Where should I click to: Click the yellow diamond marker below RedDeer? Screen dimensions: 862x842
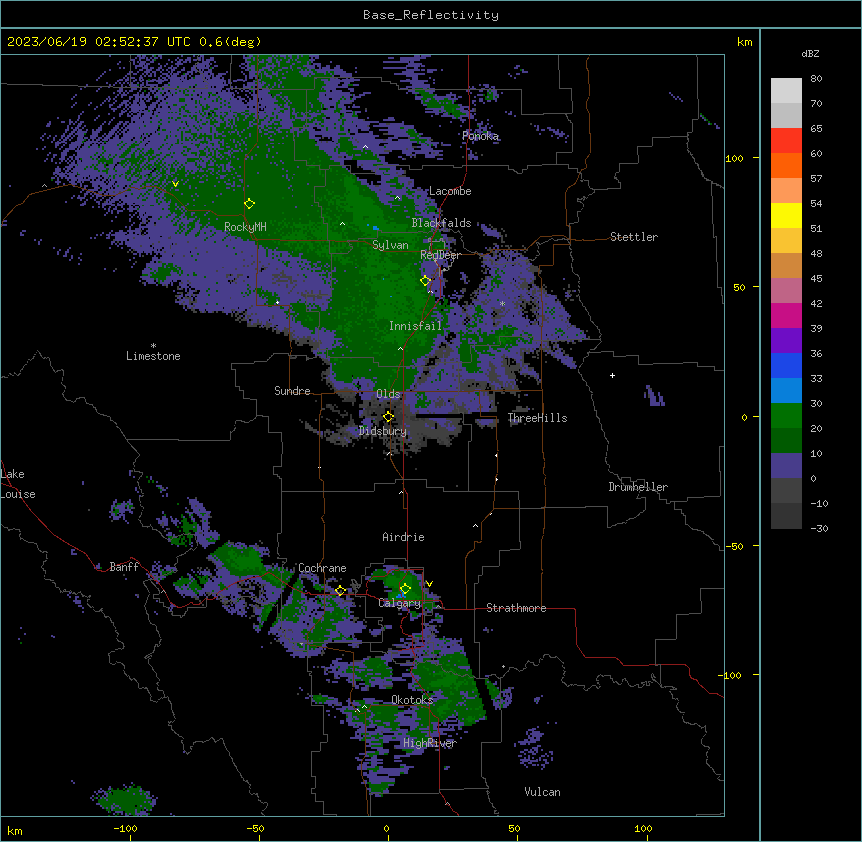point(425,281)
